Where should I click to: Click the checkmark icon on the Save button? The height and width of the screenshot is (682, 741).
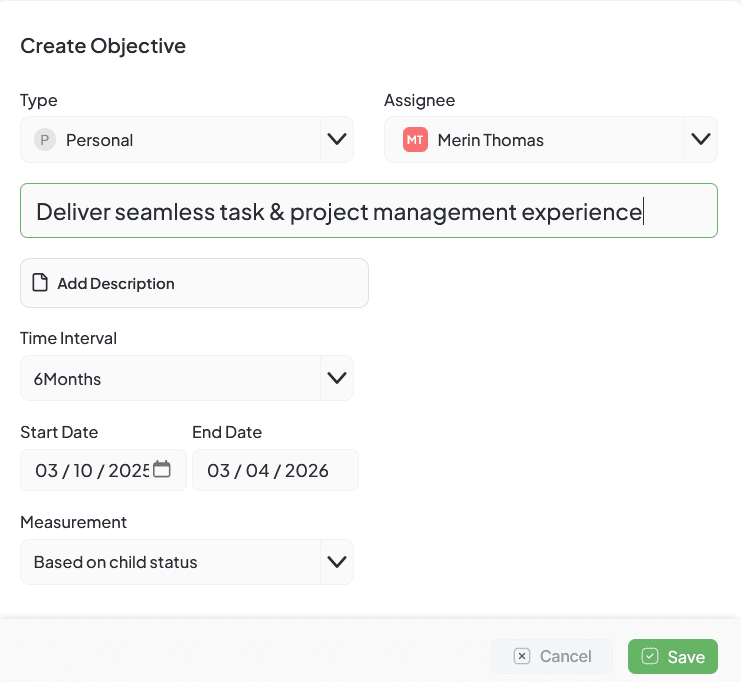click(650, 656)
